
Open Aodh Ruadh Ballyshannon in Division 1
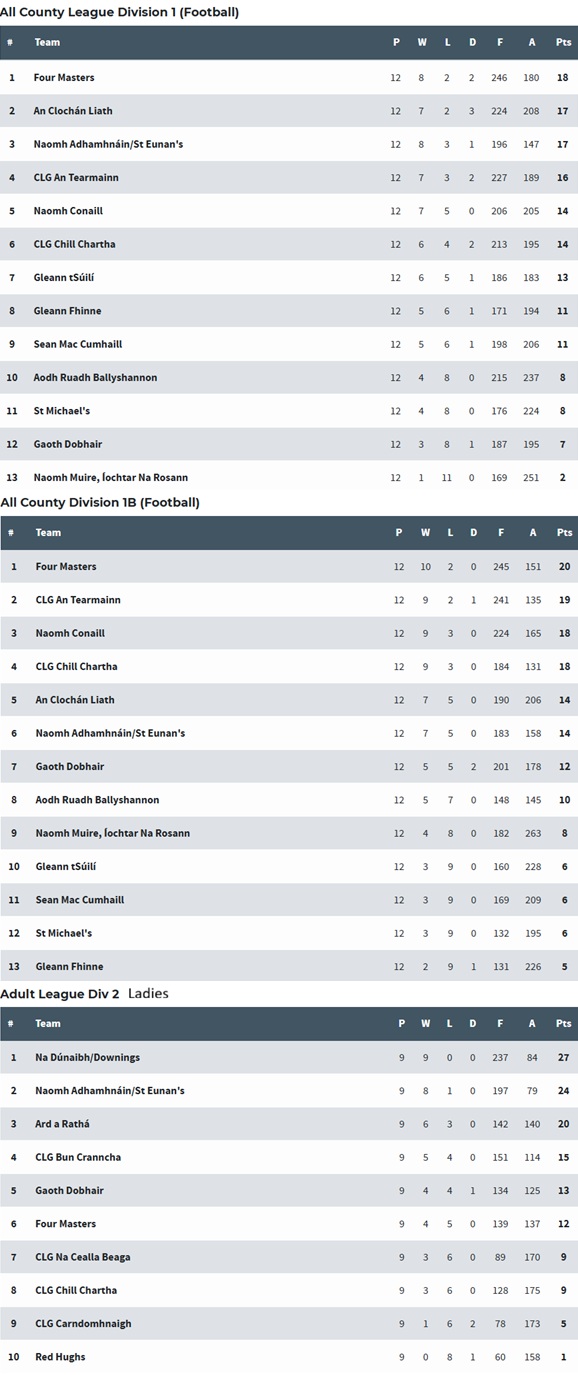point(95,377)
